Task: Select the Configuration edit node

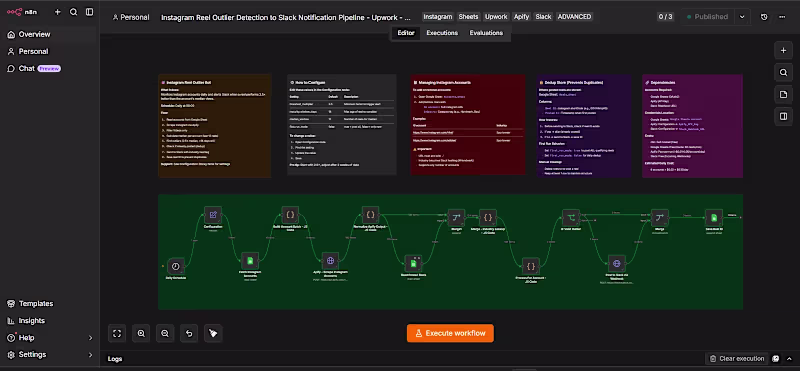Action: [x=213, y=215]
